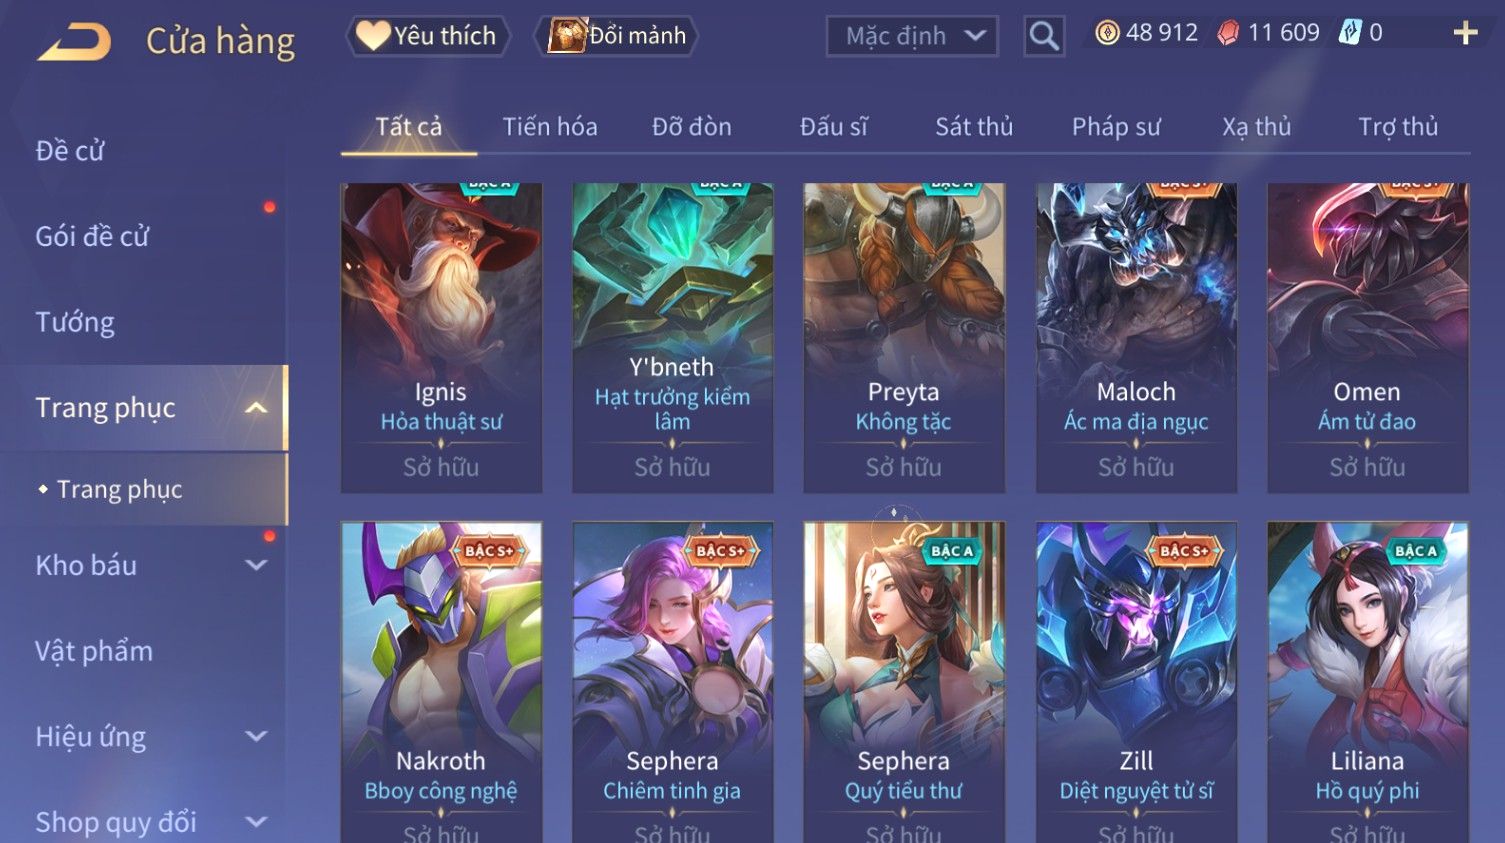Open the search magnifier icon

1043,36
